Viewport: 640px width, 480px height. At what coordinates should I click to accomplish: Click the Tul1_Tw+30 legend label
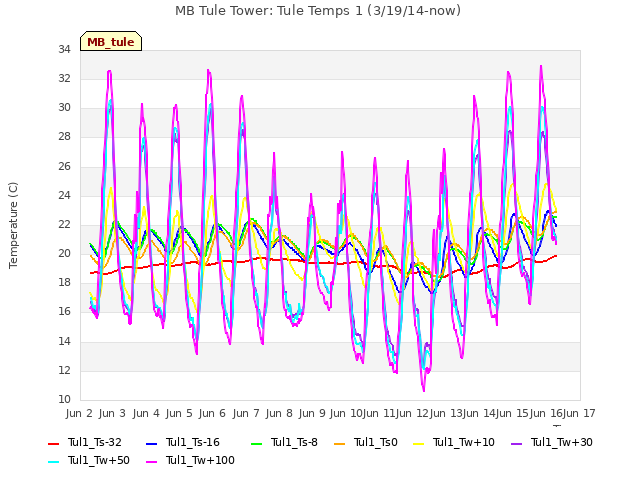click(562, 442)
